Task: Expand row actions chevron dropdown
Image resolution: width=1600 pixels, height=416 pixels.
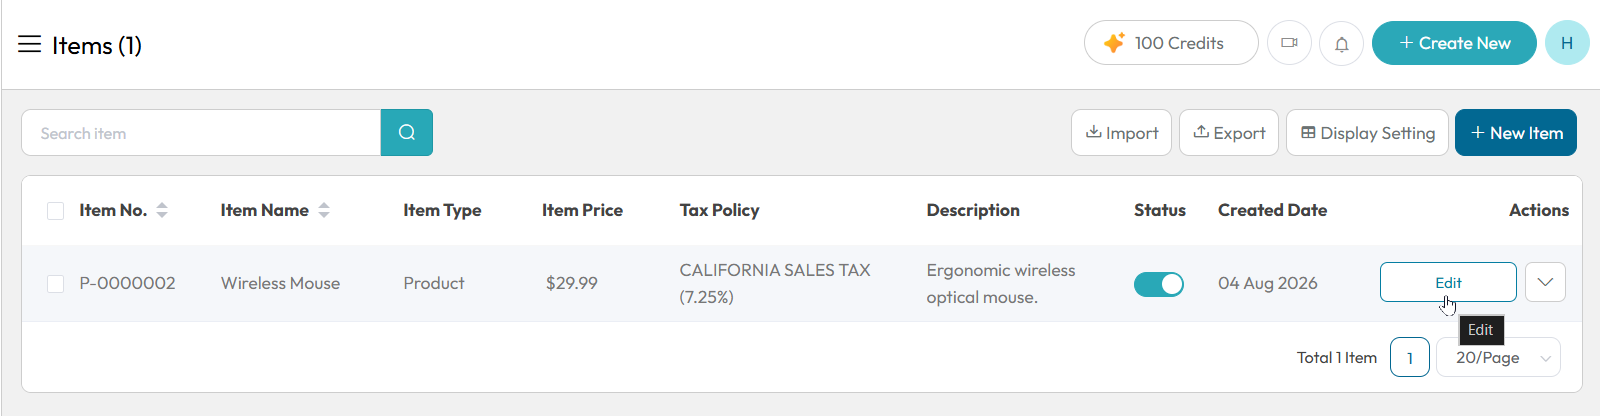Action: [x=1545, y=282]
